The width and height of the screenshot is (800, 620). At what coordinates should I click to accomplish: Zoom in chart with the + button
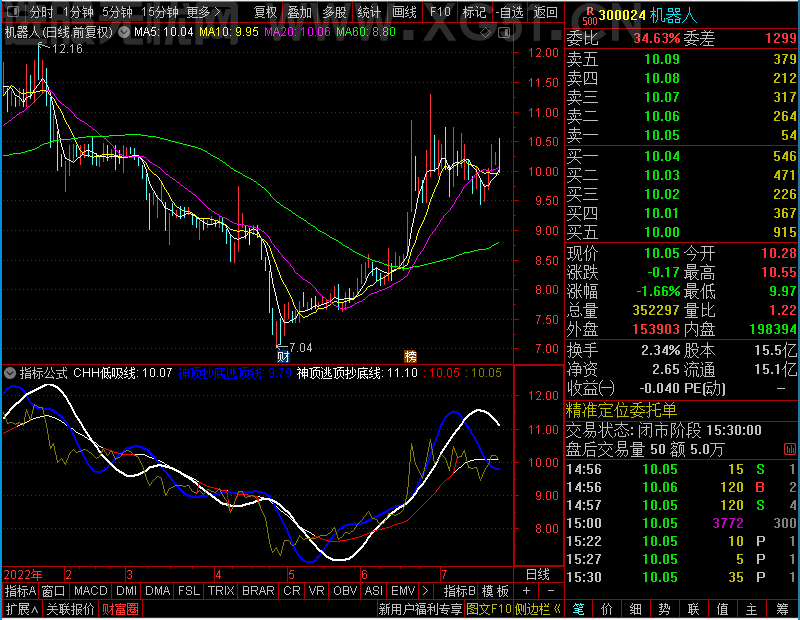coord(526,591)
